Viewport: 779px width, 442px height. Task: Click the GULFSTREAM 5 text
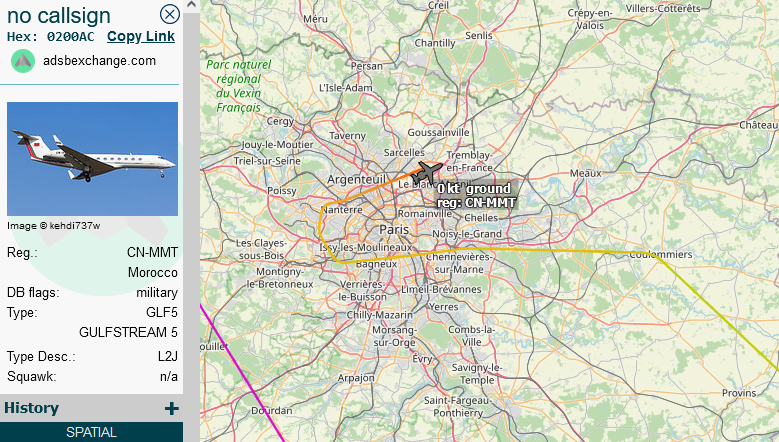coord(128,332)
